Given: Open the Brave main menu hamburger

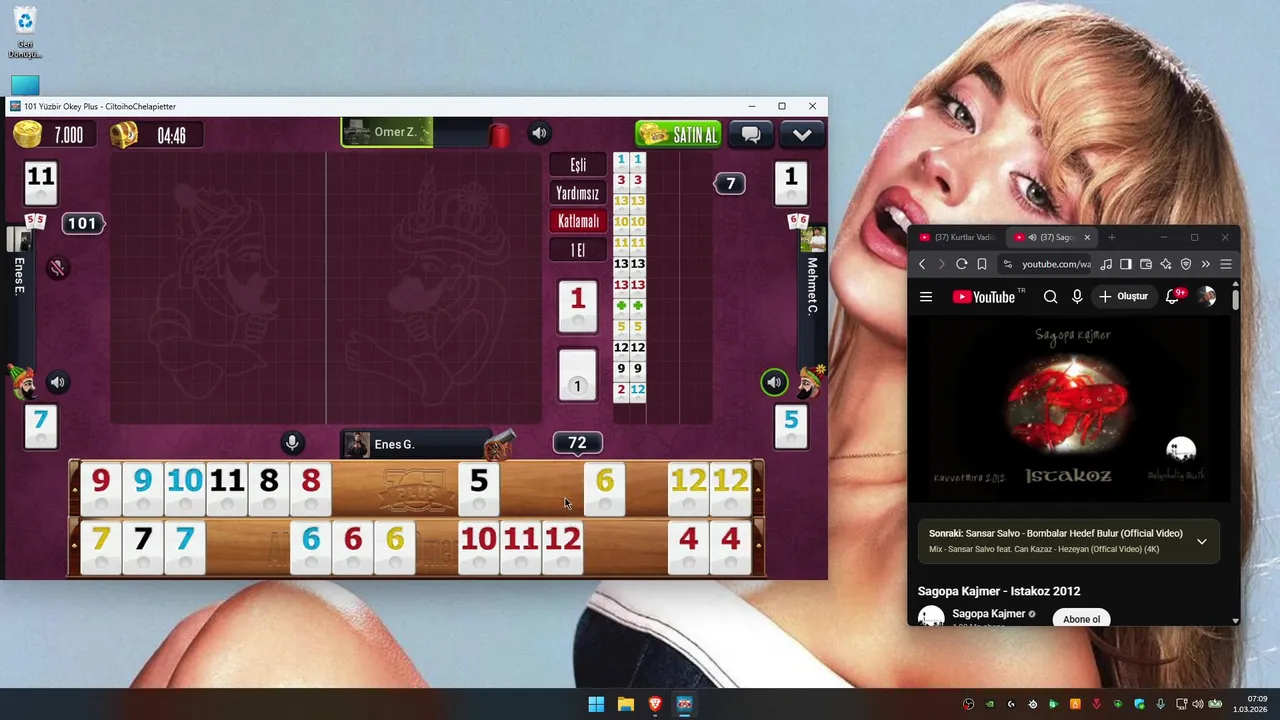Looking at the screenshot, I should click(x=1226, y=264).
